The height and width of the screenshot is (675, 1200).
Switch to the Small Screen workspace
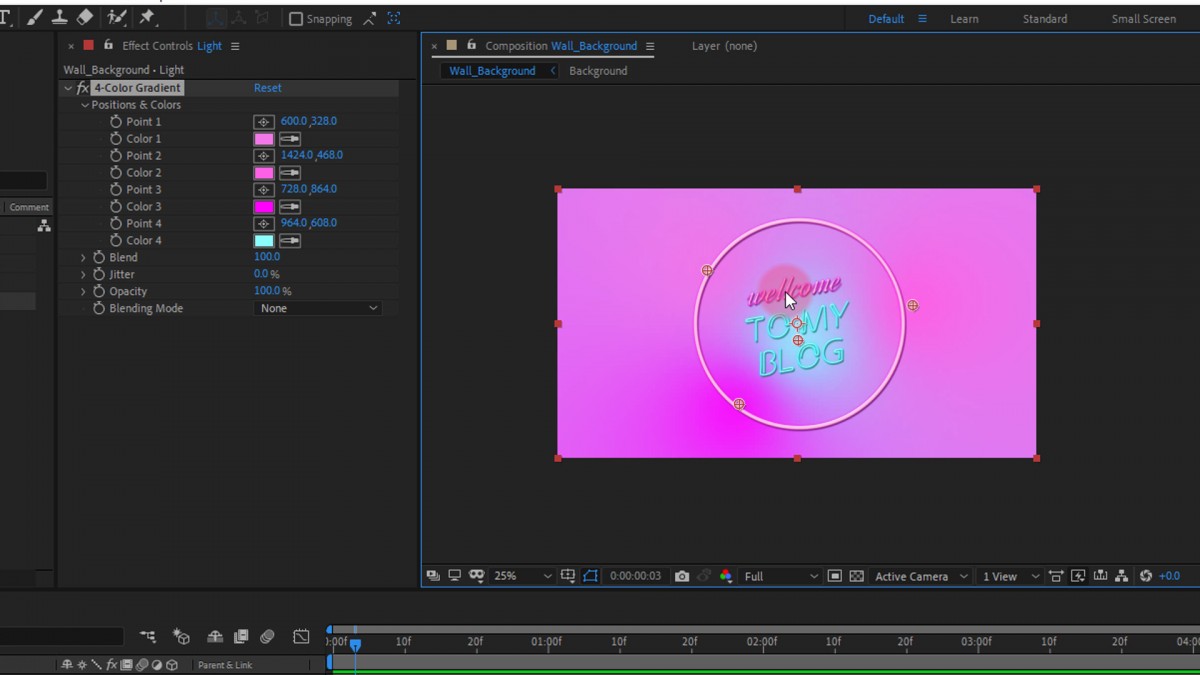coord(1144,19)
